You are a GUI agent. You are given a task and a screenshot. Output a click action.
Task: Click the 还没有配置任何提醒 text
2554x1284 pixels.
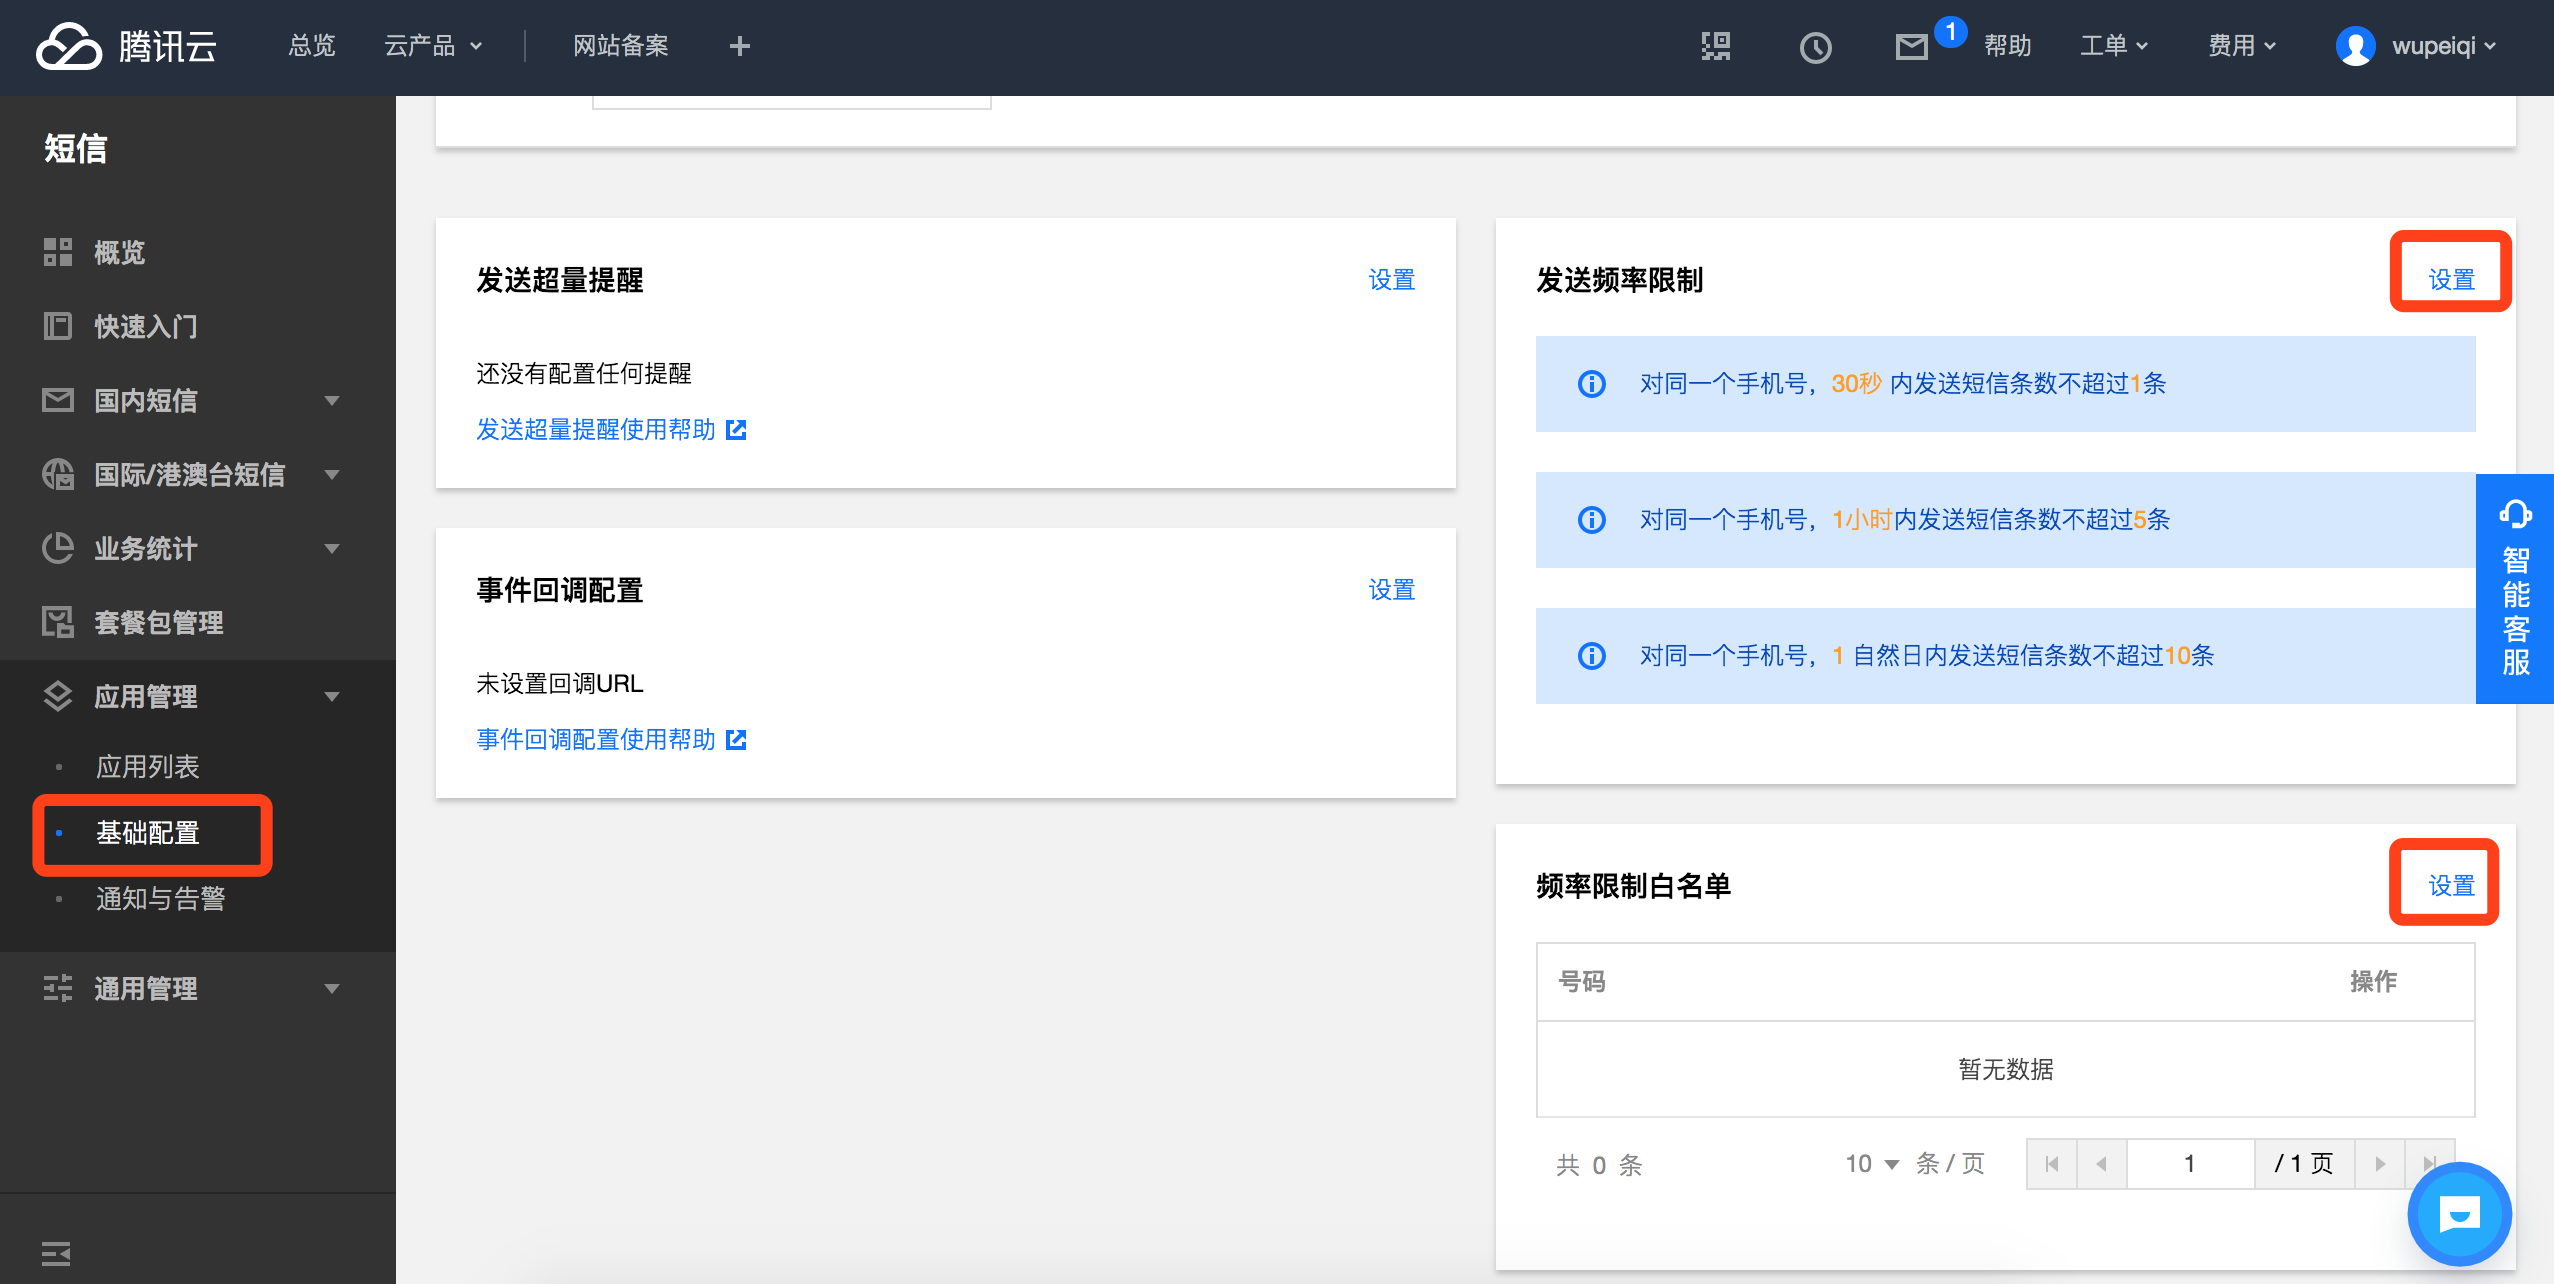[584, 374]
